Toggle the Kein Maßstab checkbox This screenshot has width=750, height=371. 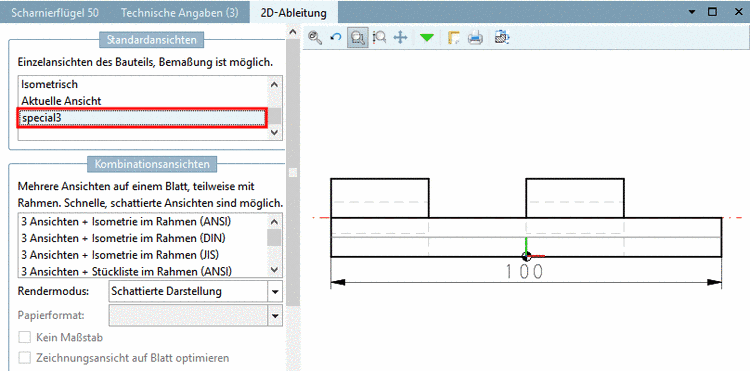pyautogui.click(x=24, y=338)
